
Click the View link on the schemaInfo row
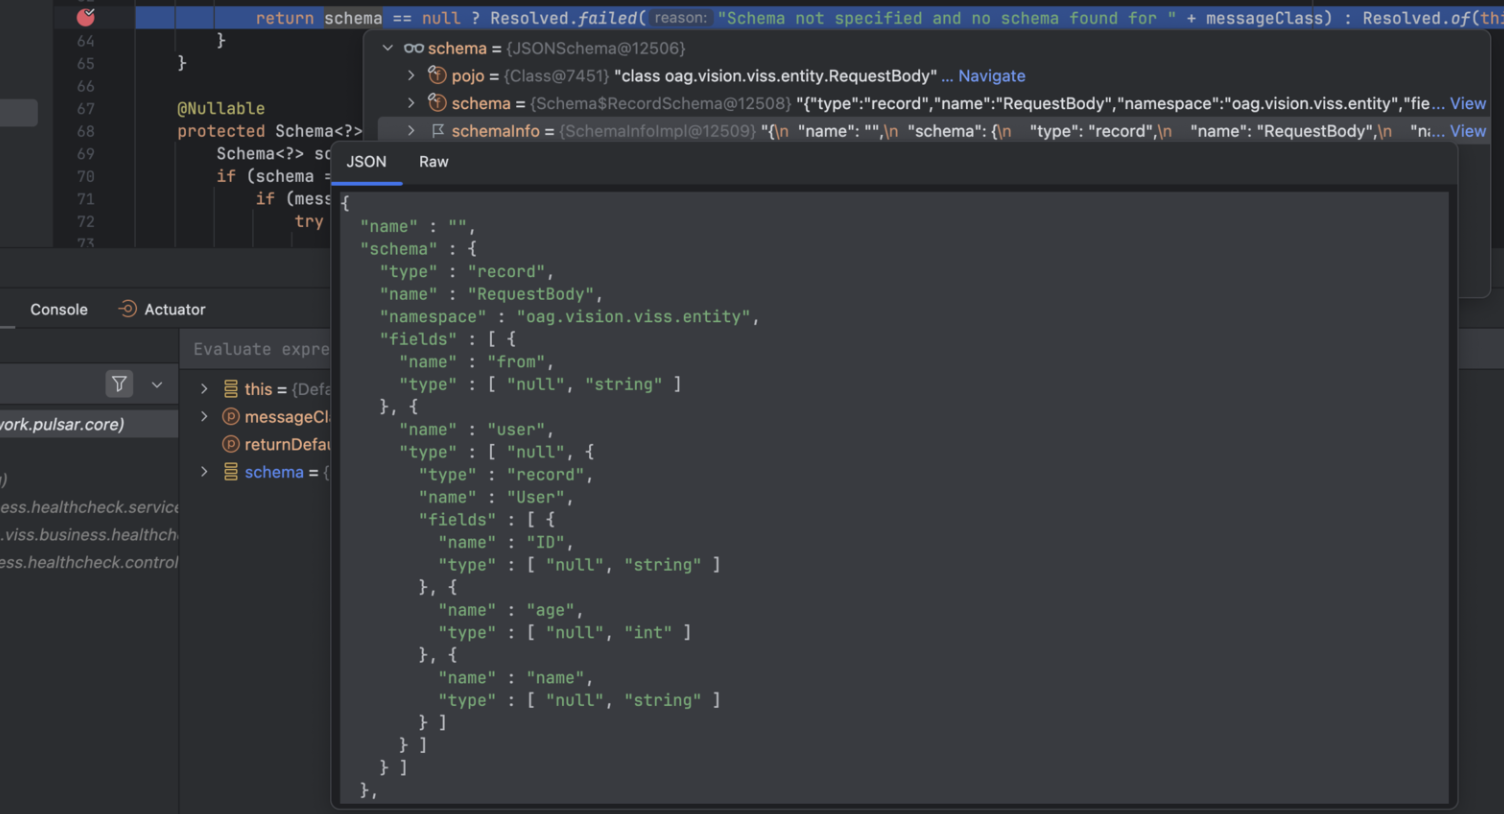(x=1468, y=131)
